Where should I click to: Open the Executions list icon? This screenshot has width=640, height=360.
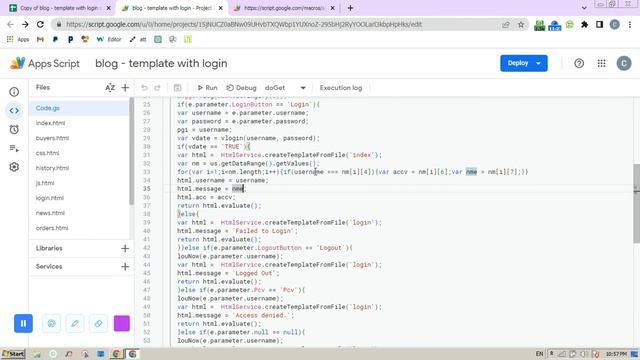pos(14,148)
